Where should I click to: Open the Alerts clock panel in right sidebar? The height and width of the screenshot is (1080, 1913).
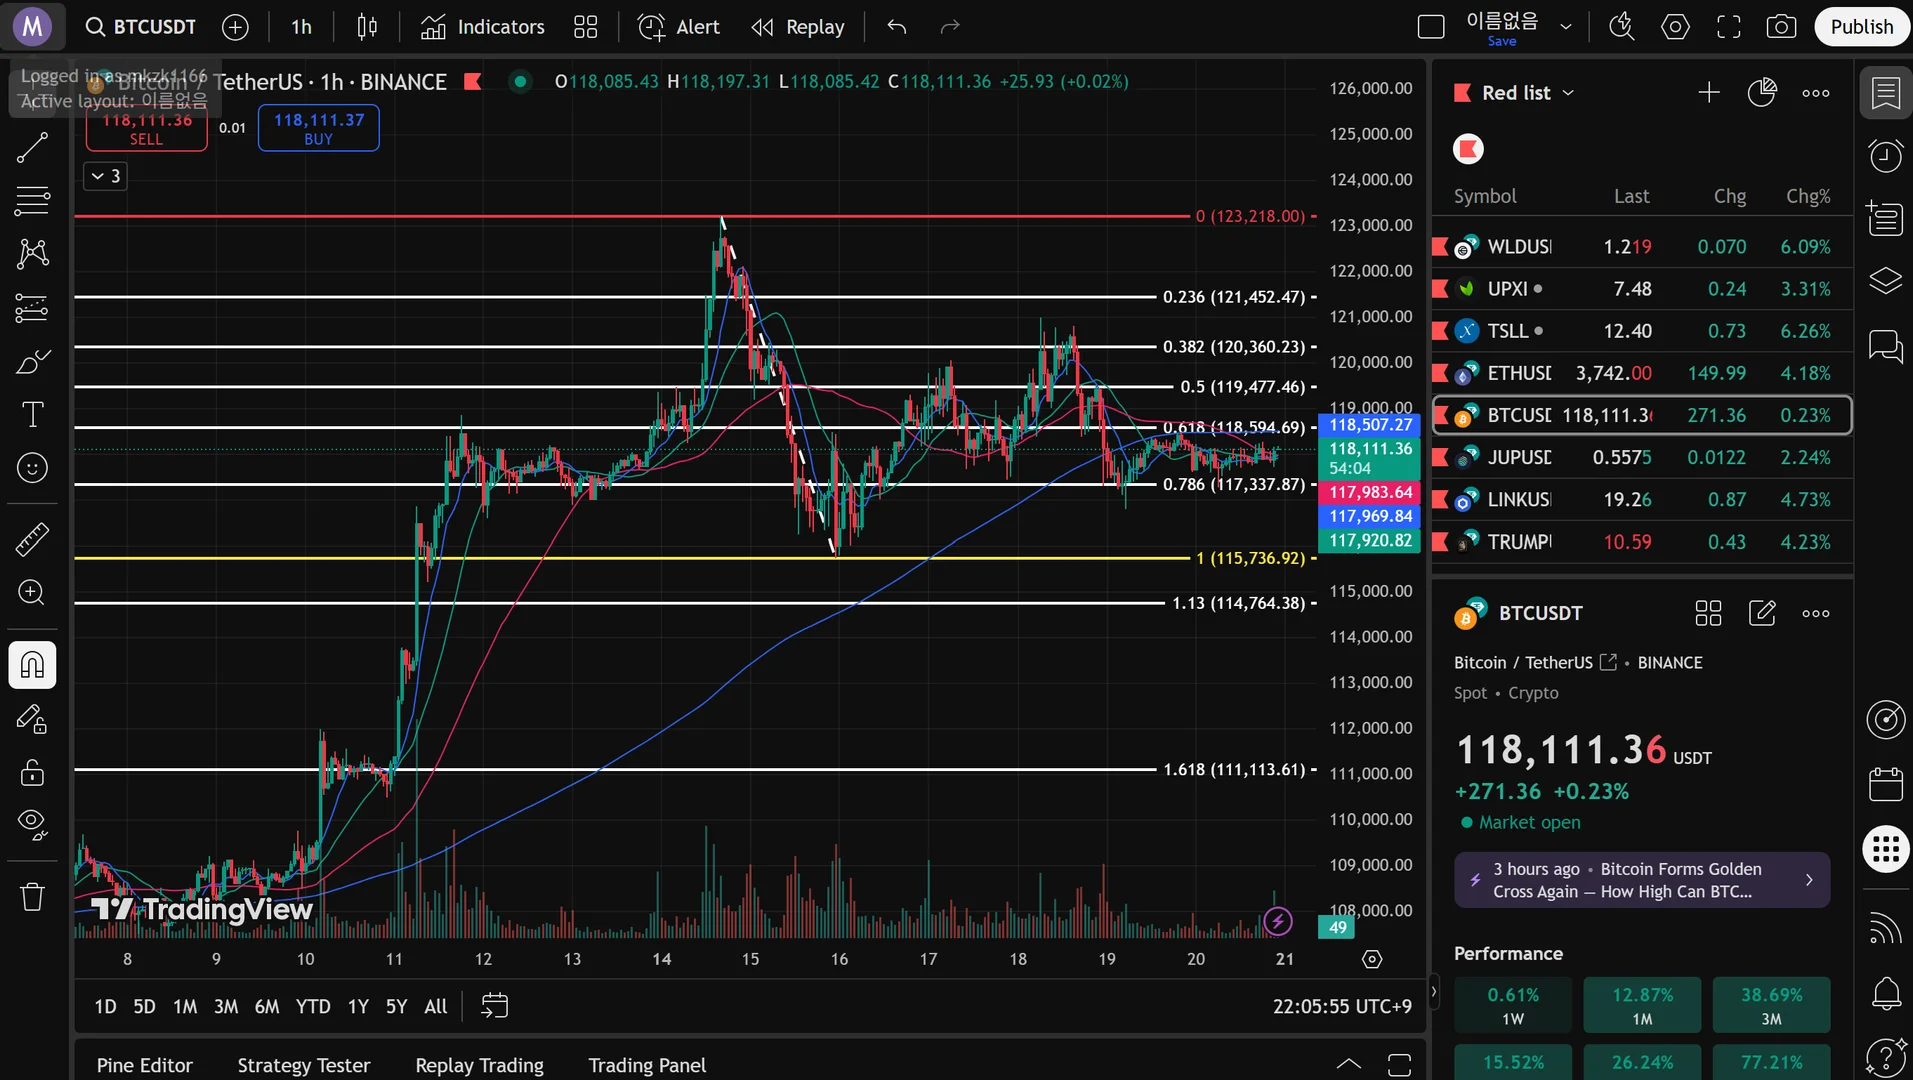click(1885, 156)
